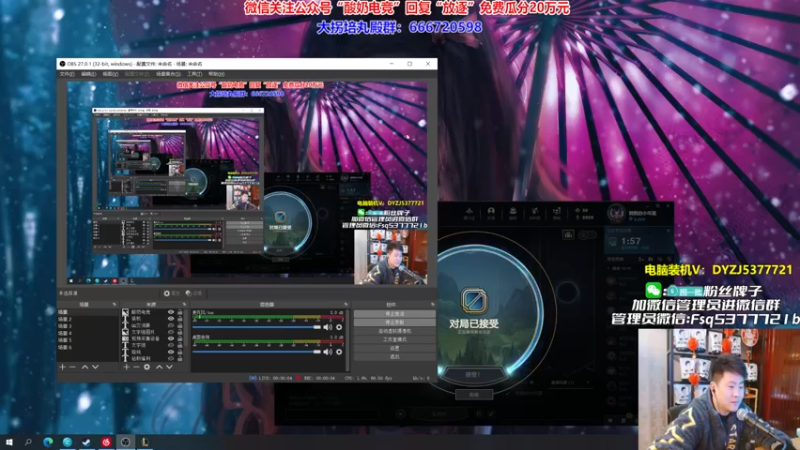Image resolution: width=800 pixels, height=450 pixels.
Task: Add a new scene with the plus icon
Action: 62,367
